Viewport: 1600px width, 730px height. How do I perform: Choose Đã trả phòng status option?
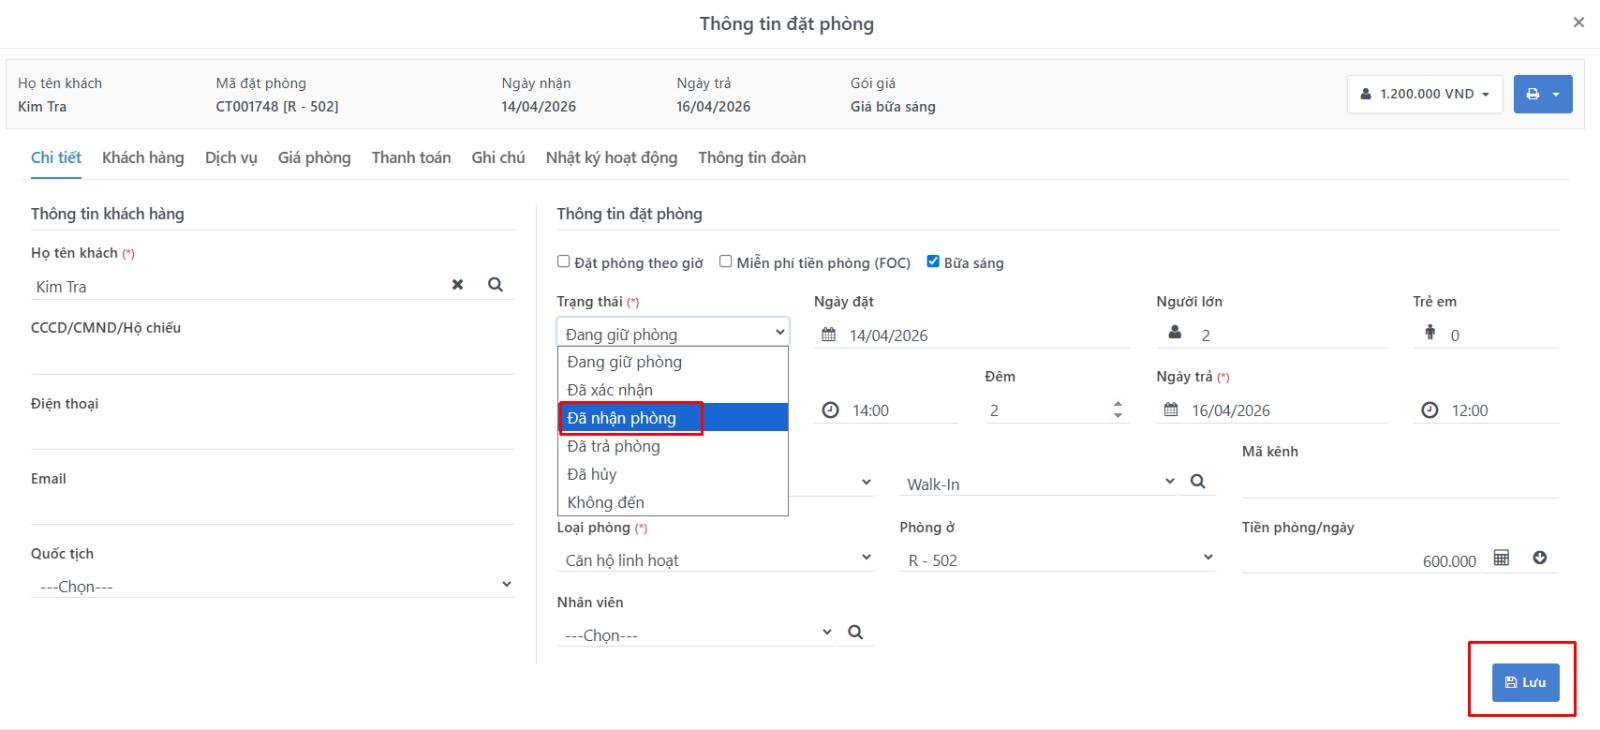(x=673, y=446)
